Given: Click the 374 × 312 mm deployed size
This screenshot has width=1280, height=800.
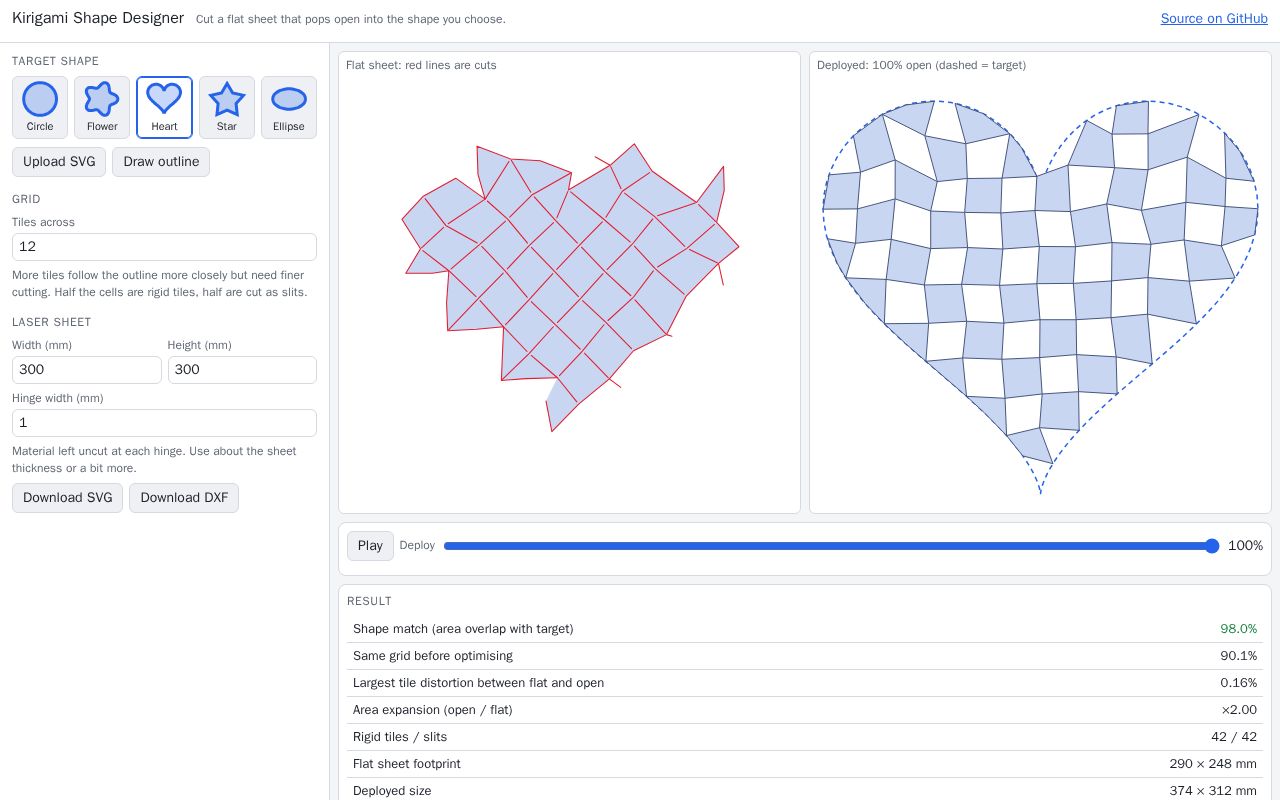Looking at the screenshot, I should tap(1213, 791).
